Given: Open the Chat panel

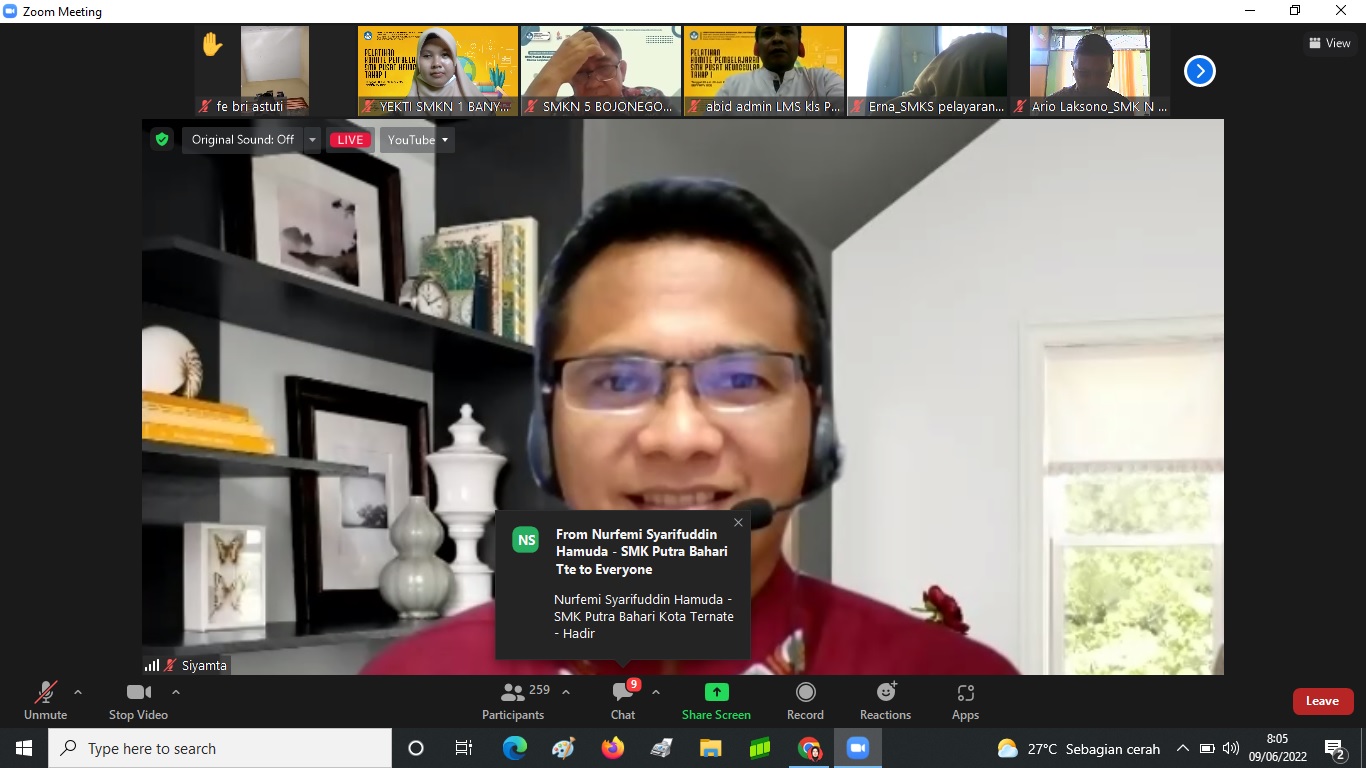Looking at the screenshot, I should 623,700.
